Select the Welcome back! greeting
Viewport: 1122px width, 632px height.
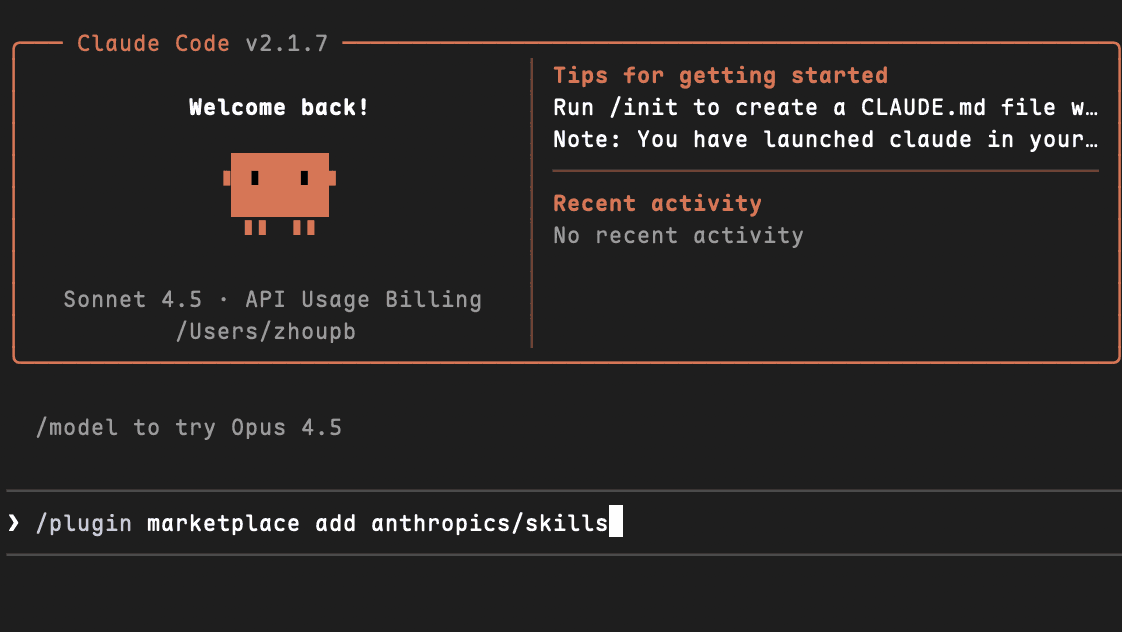(279, 107)
